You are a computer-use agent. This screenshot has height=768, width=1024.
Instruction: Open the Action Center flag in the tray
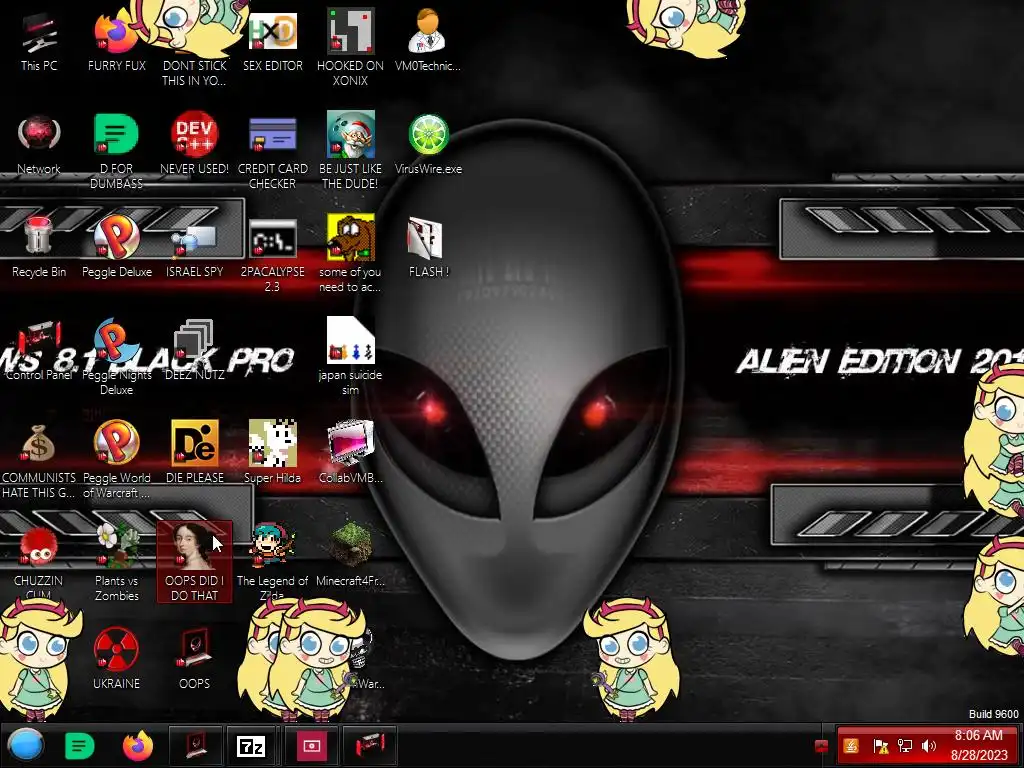pos(880,746)
